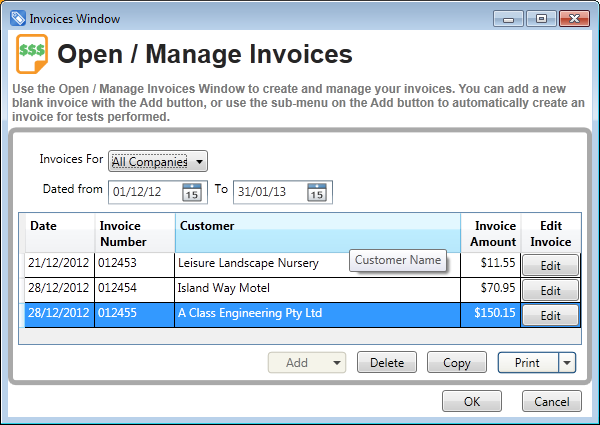Click the Invoices Window title bar icon

17,17
